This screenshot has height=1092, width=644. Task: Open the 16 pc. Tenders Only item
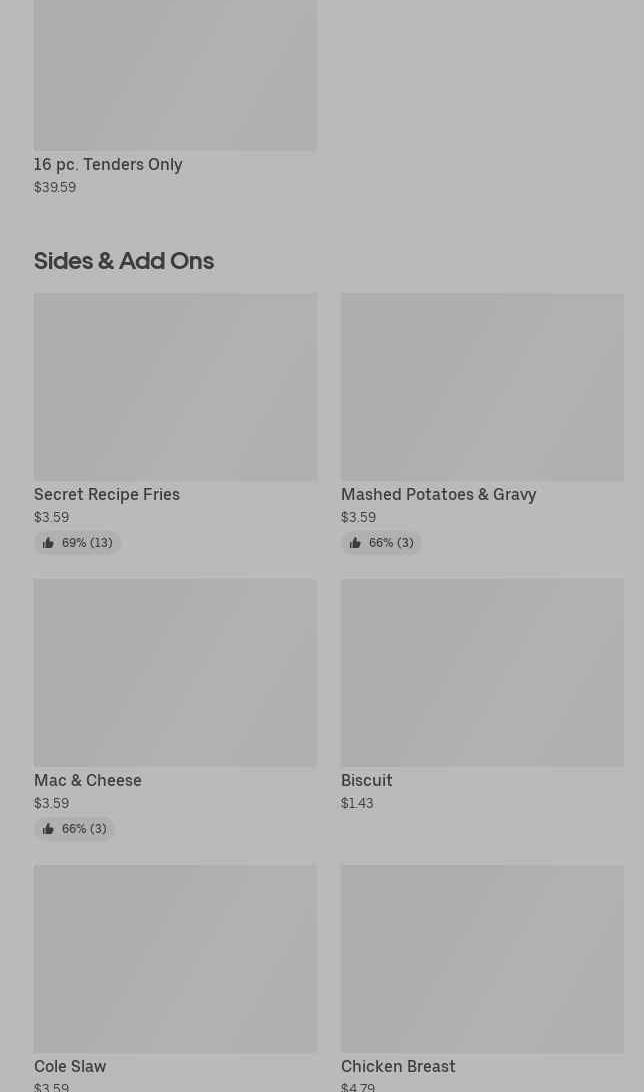[x=108, y=164]
